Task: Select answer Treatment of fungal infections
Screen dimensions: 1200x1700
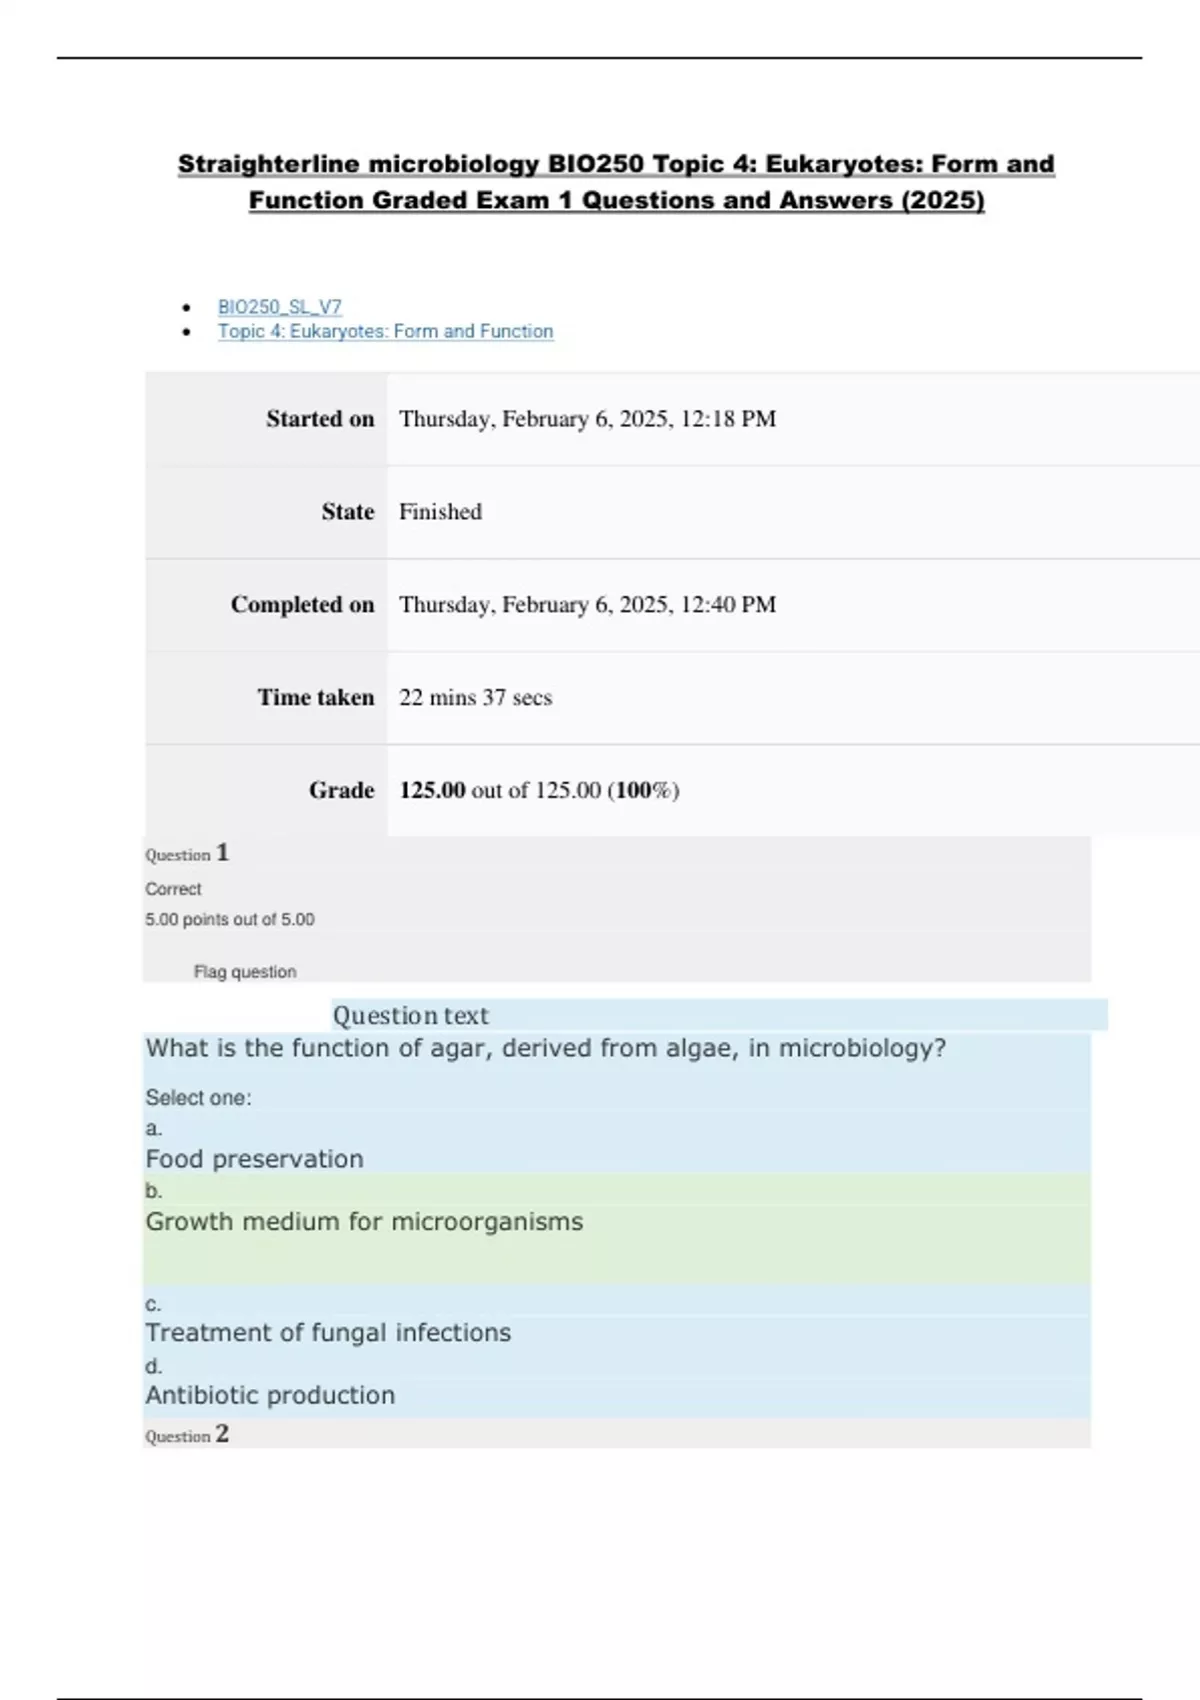Action: pos(328,1332)
